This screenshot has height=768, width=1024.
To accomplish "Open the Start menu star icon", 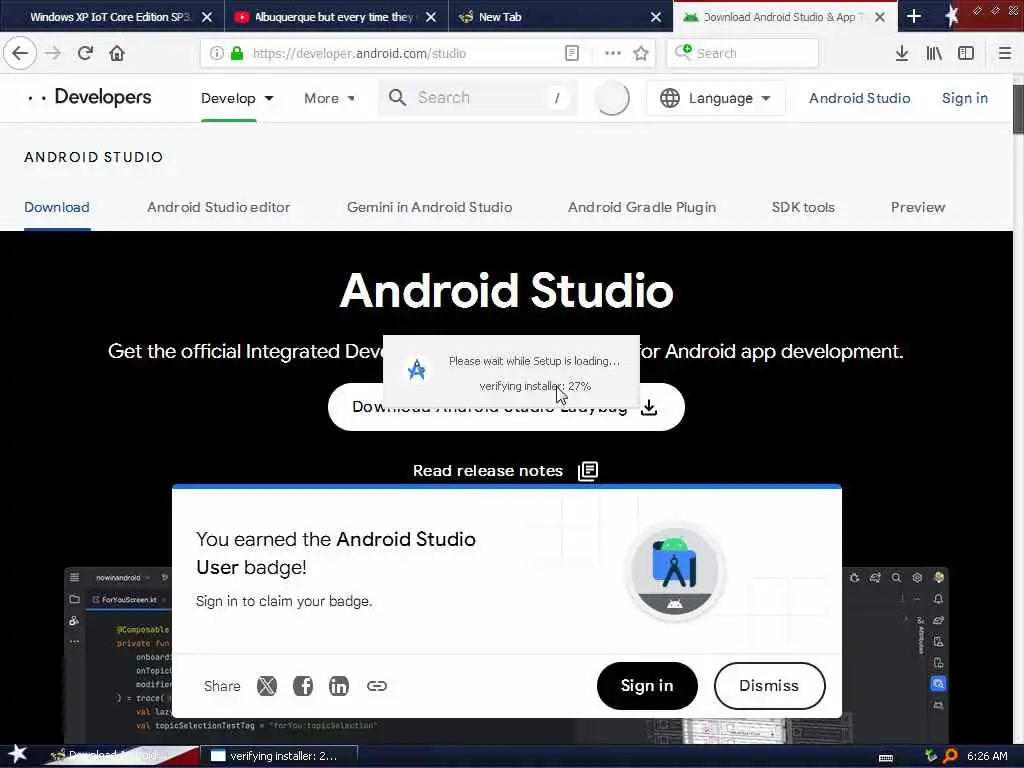I will point(17,755).
